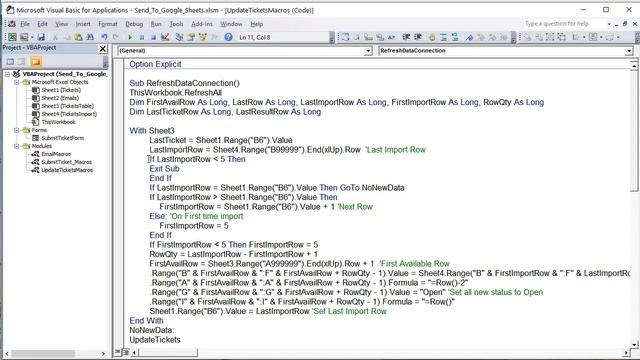The width and height of the screenshot is (640, 360).
Task: Toggle a bookmark with the blue flag icon
Action: coord(469,37)
